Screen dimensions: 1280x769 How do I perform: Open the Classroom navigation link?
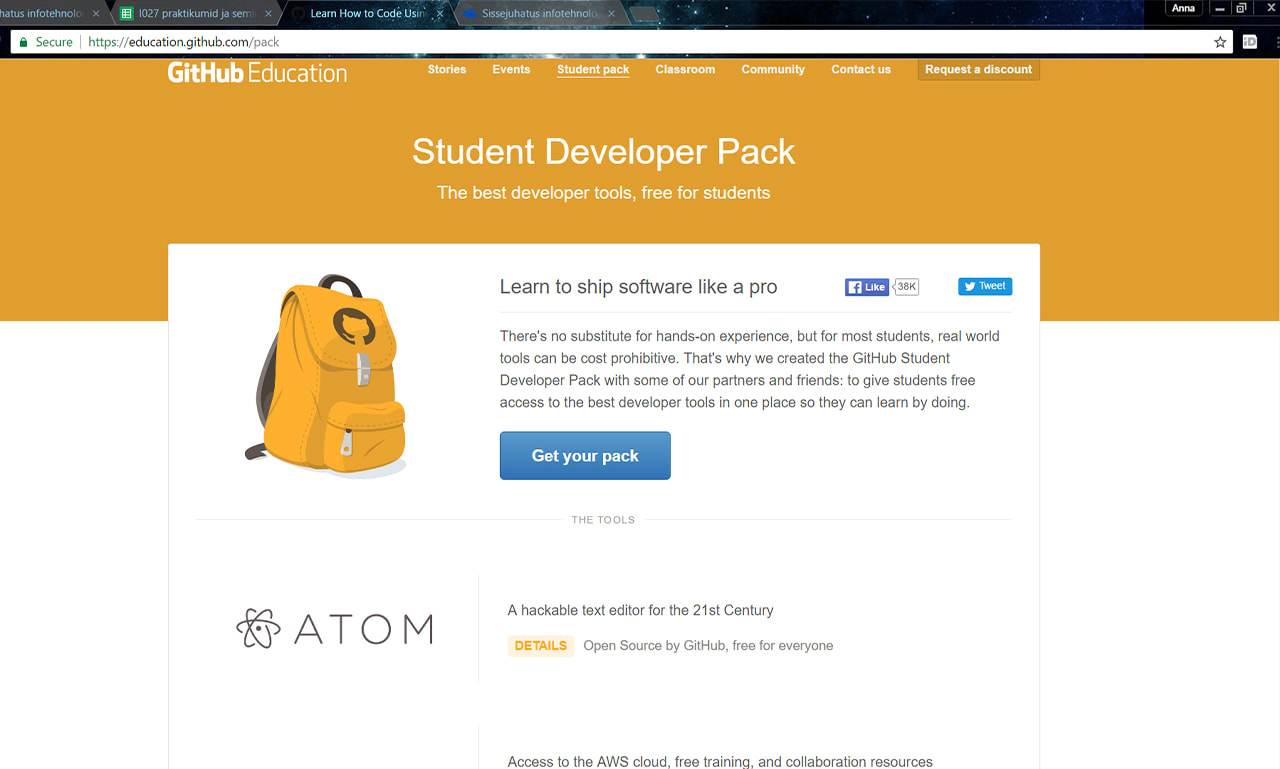point(685,69)
